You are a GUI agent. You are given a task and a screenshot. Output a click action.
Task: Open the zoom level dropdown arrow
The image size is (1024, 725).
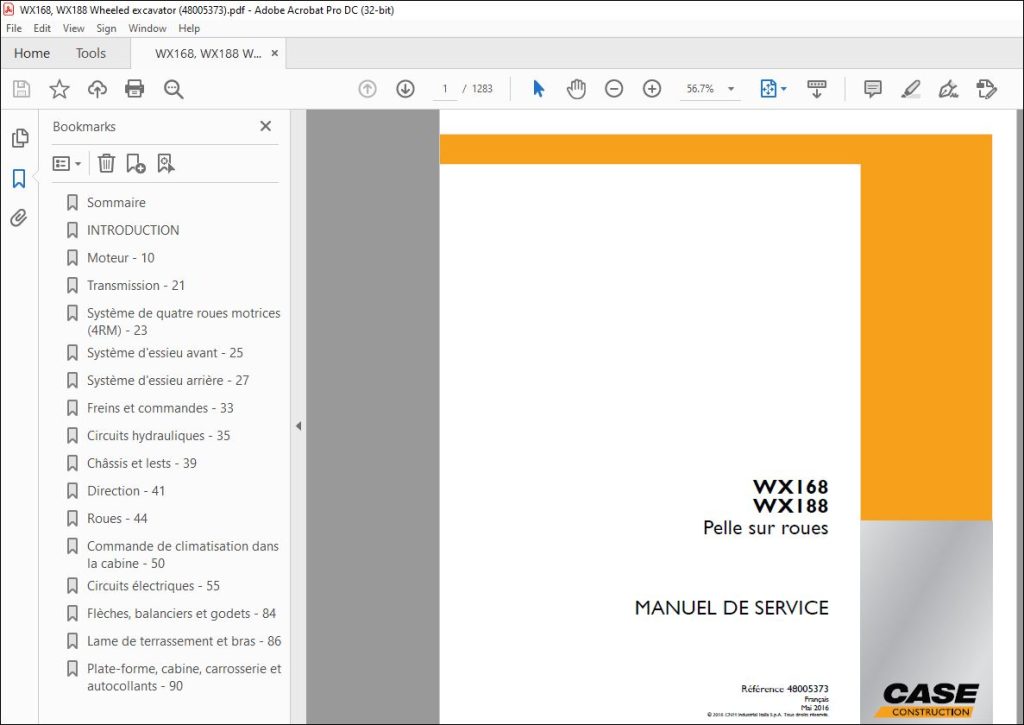click(x=731, y=89)
